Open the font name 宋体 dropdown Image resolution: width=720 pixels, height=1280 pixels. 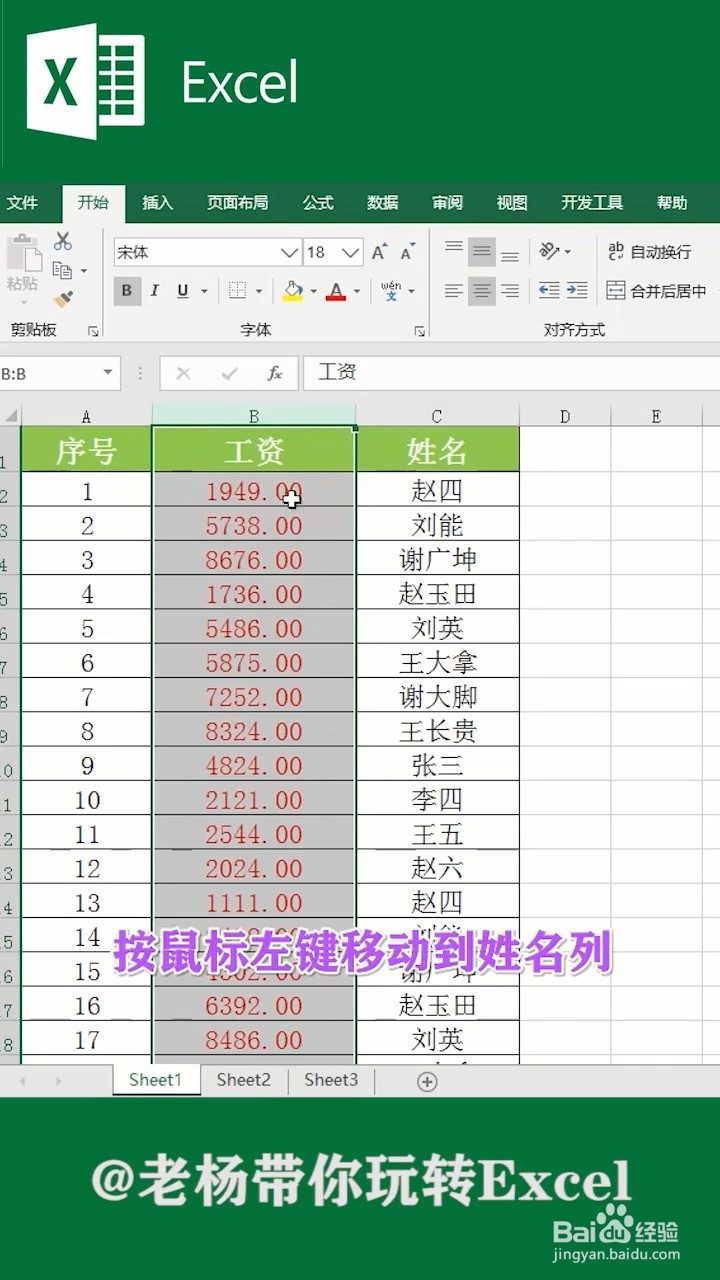[289, 253]
